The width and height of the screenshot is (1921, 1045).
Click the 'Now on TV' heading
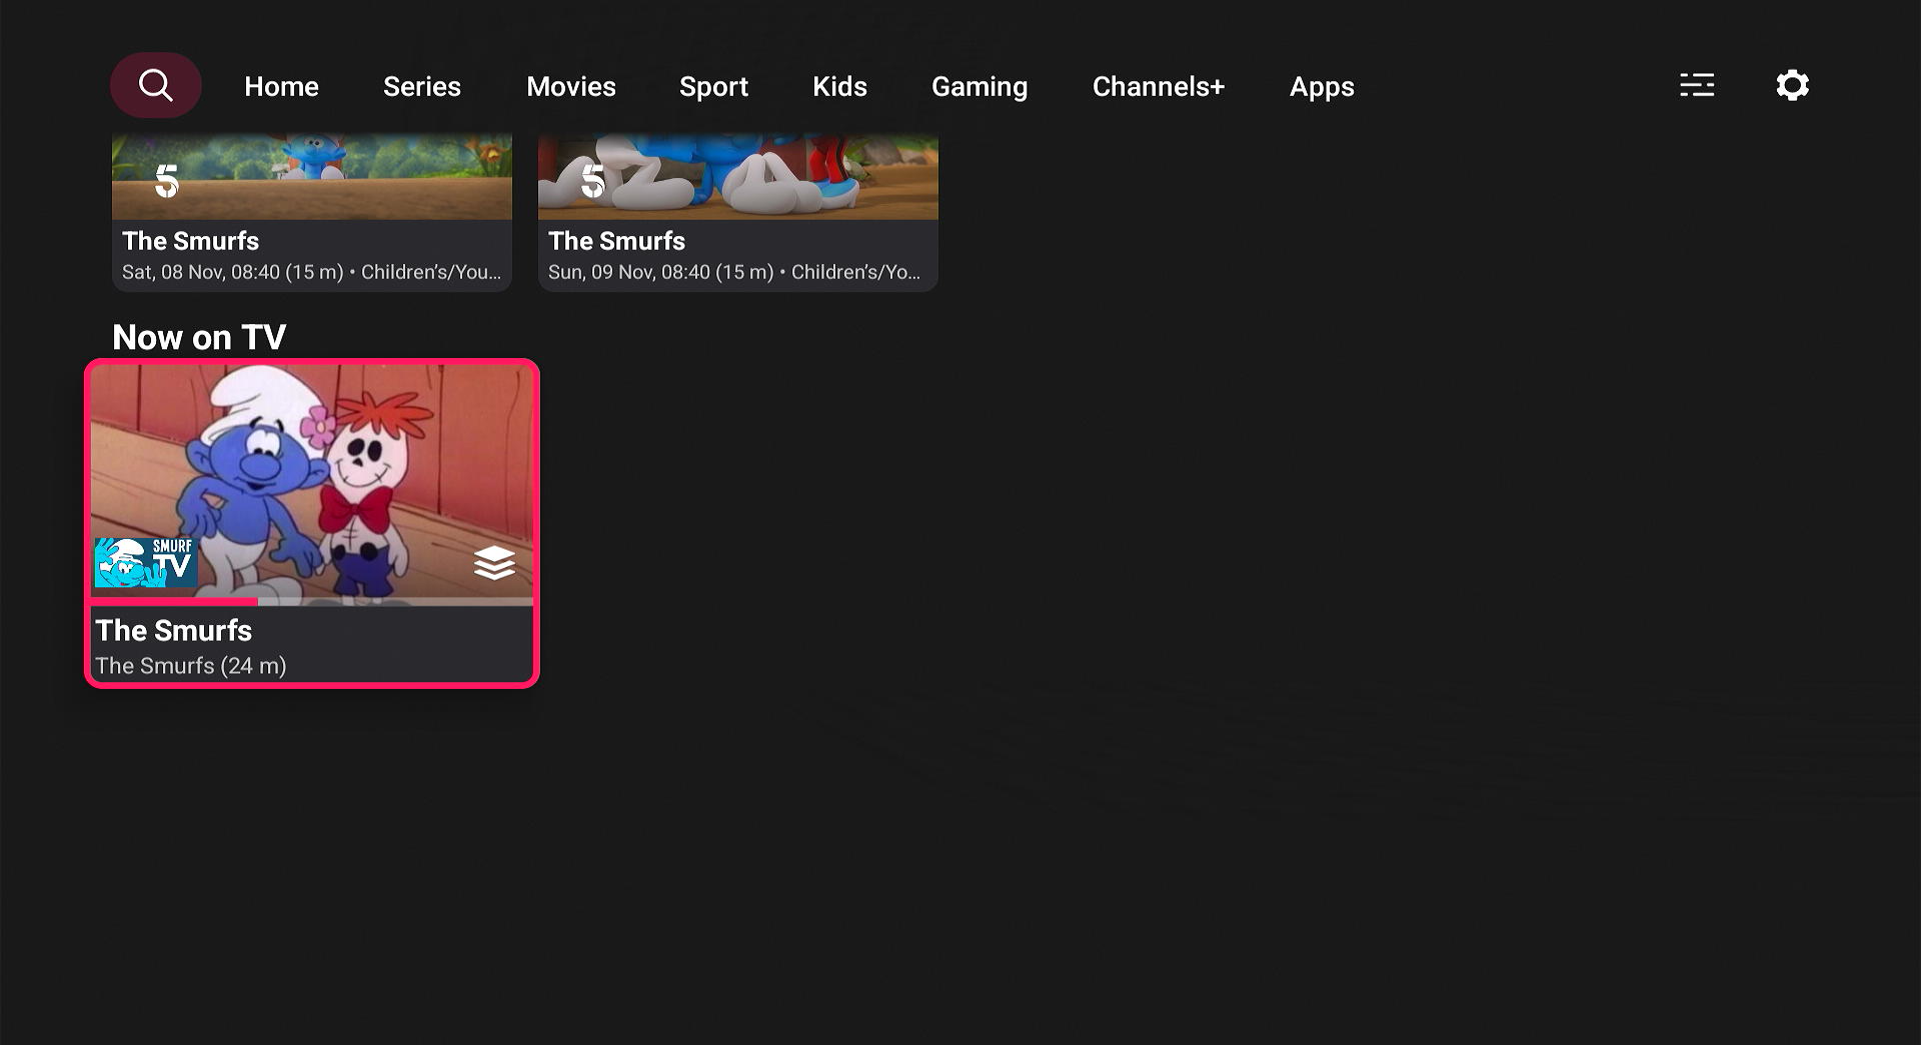point(199,337)
